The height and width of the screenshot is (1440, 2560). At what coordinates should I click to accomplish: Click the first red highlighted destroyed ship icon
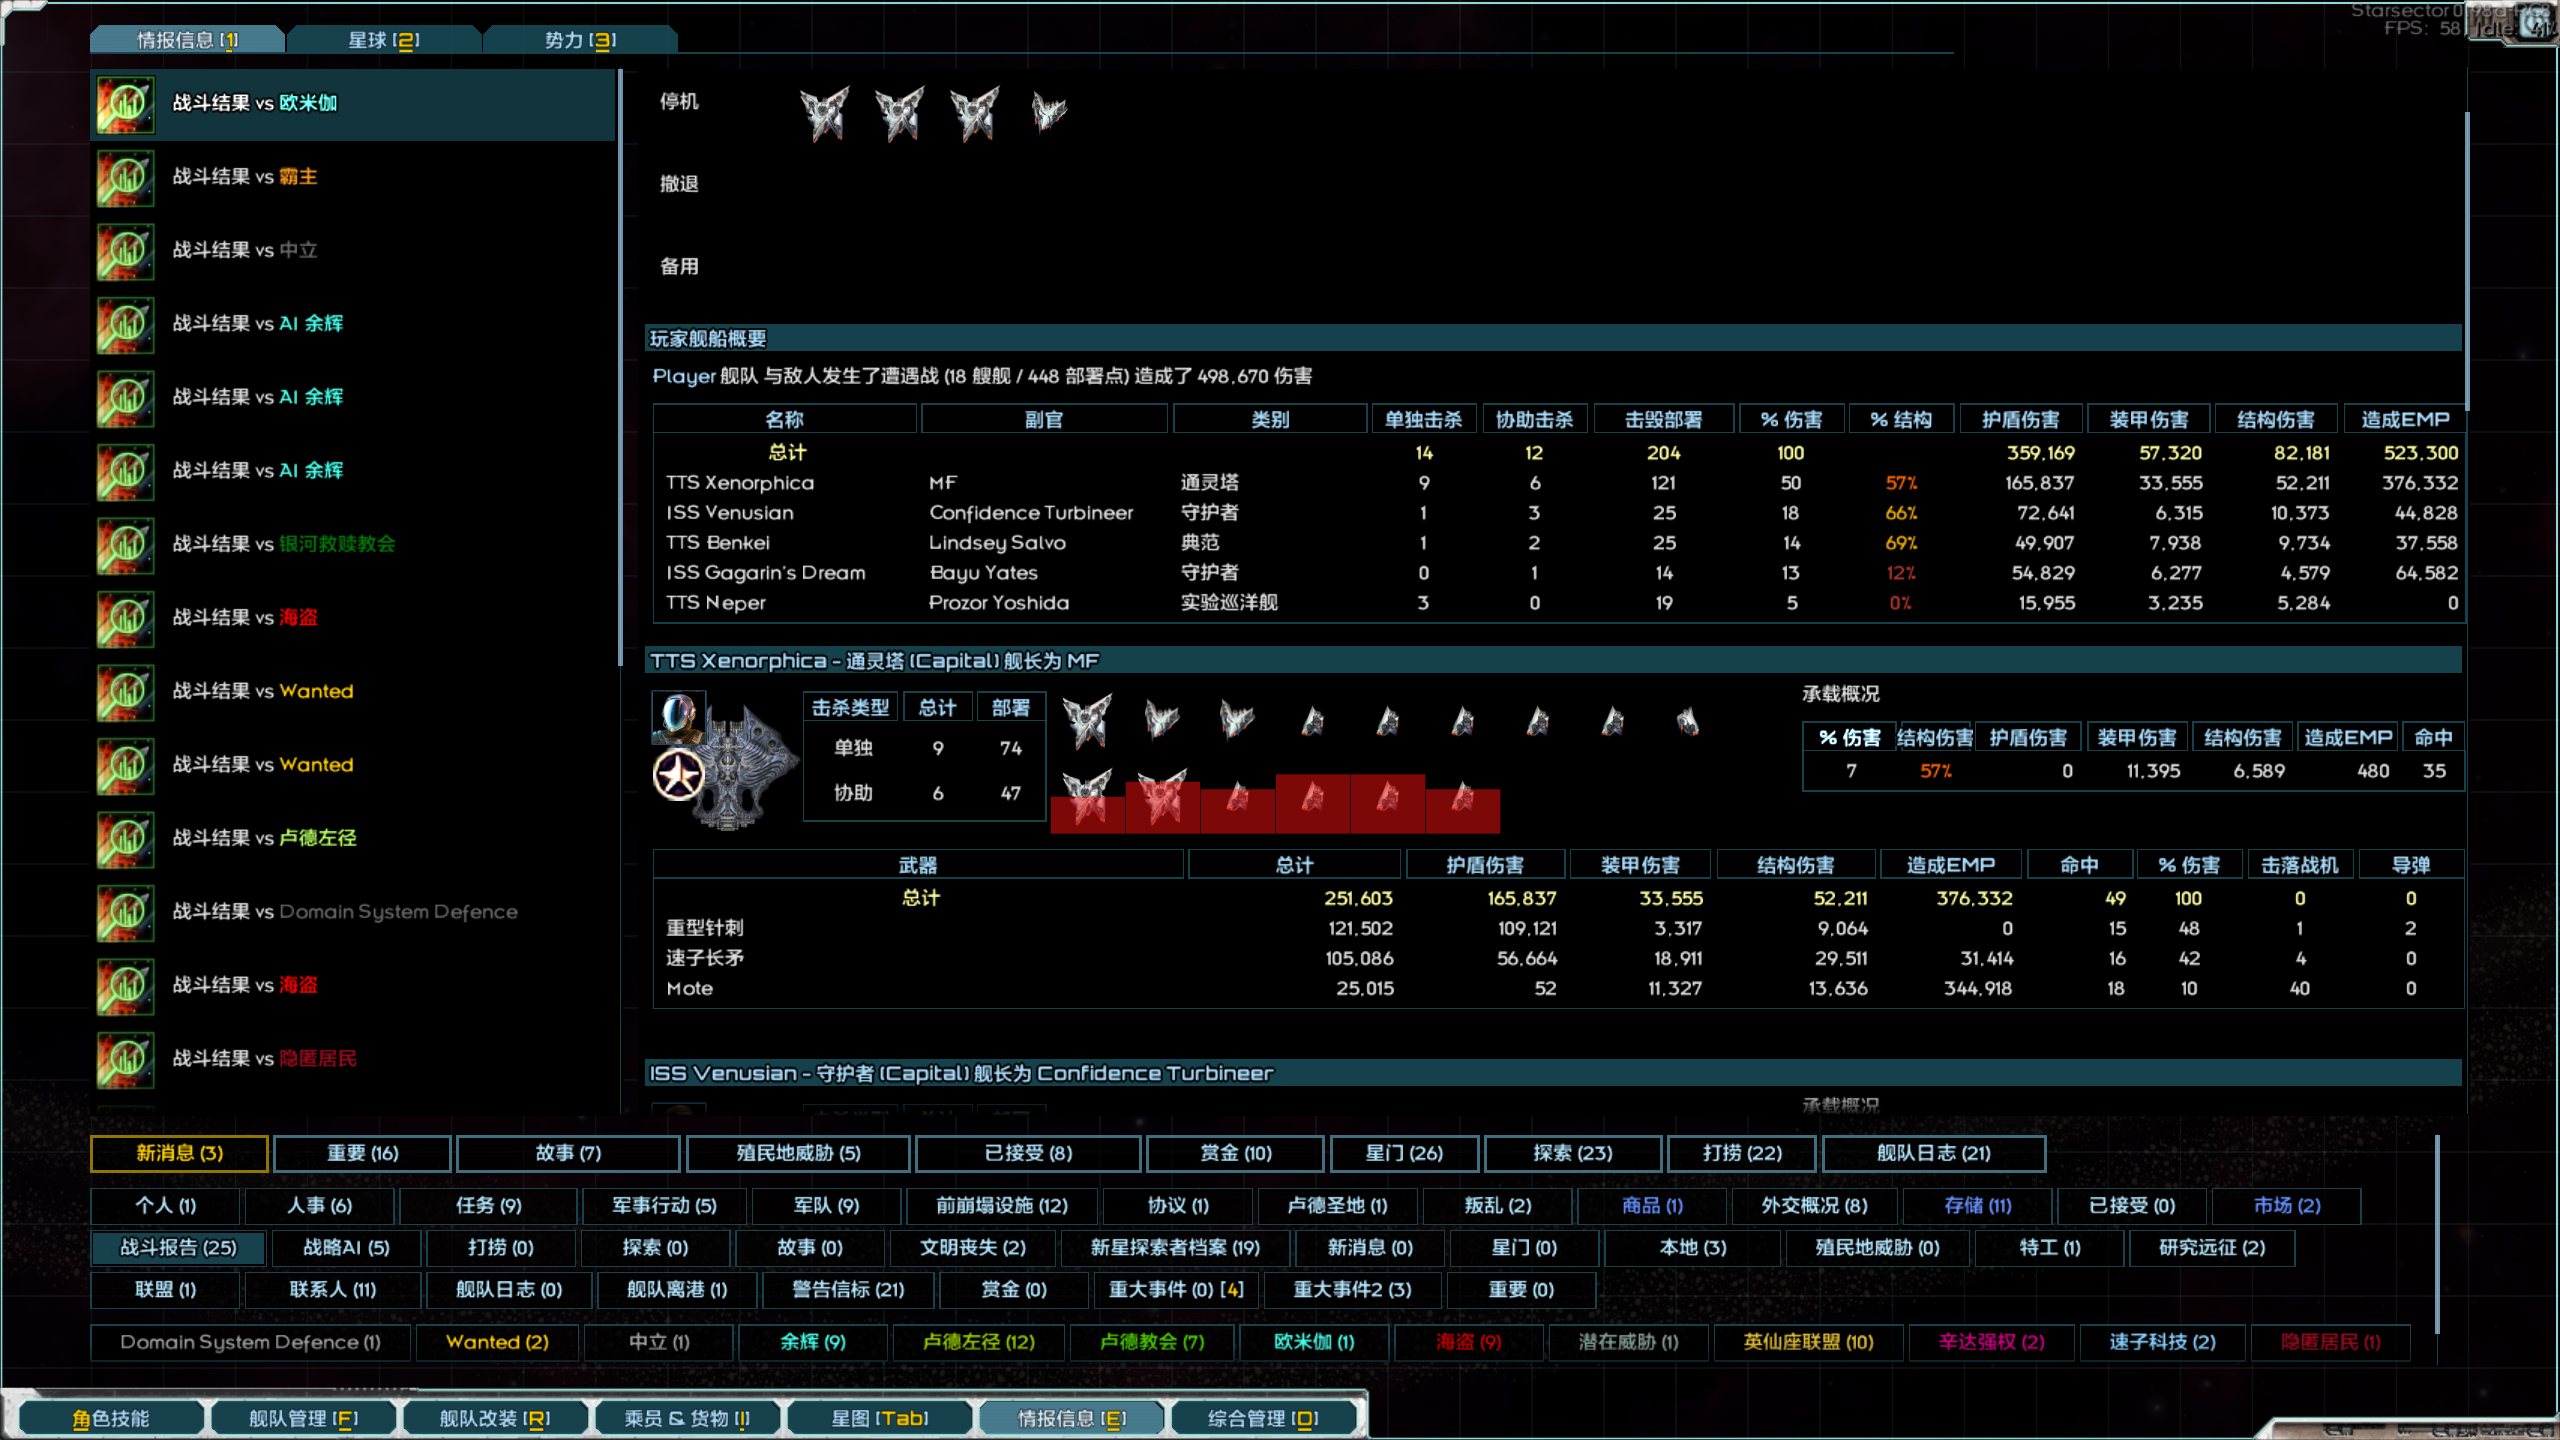(x=1087, y=800)
